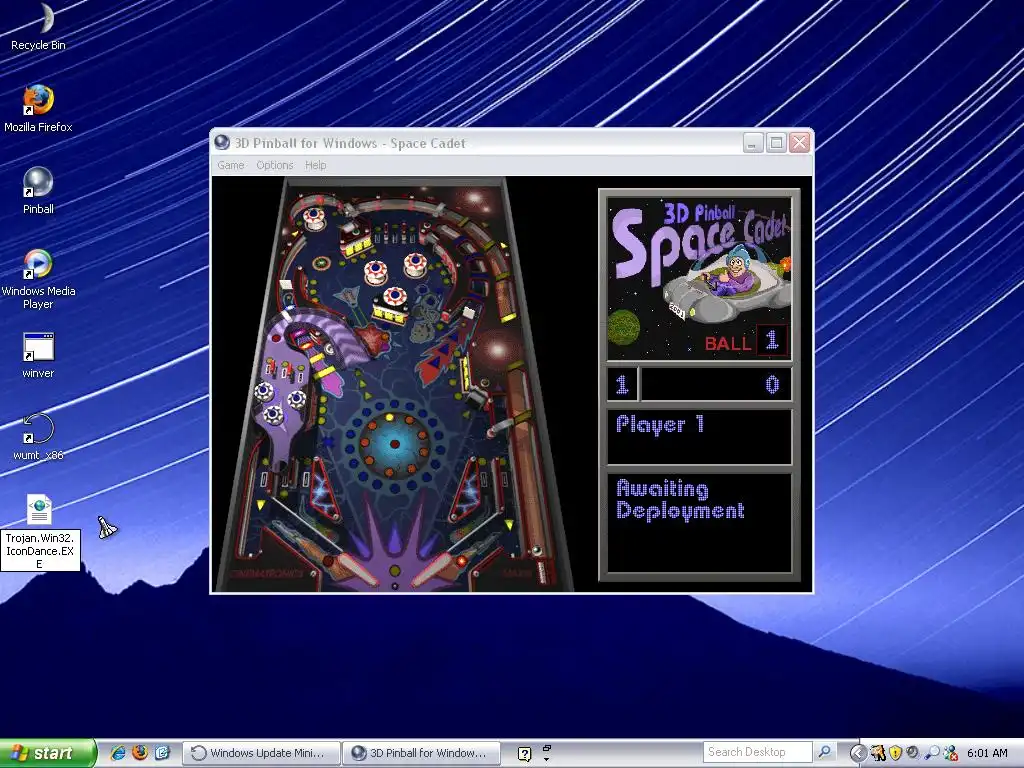Image resolution: width=1024 pixels, height=768 pixels.
Task: Click the security shield tray icon
Action: click(x=895, y=753)
